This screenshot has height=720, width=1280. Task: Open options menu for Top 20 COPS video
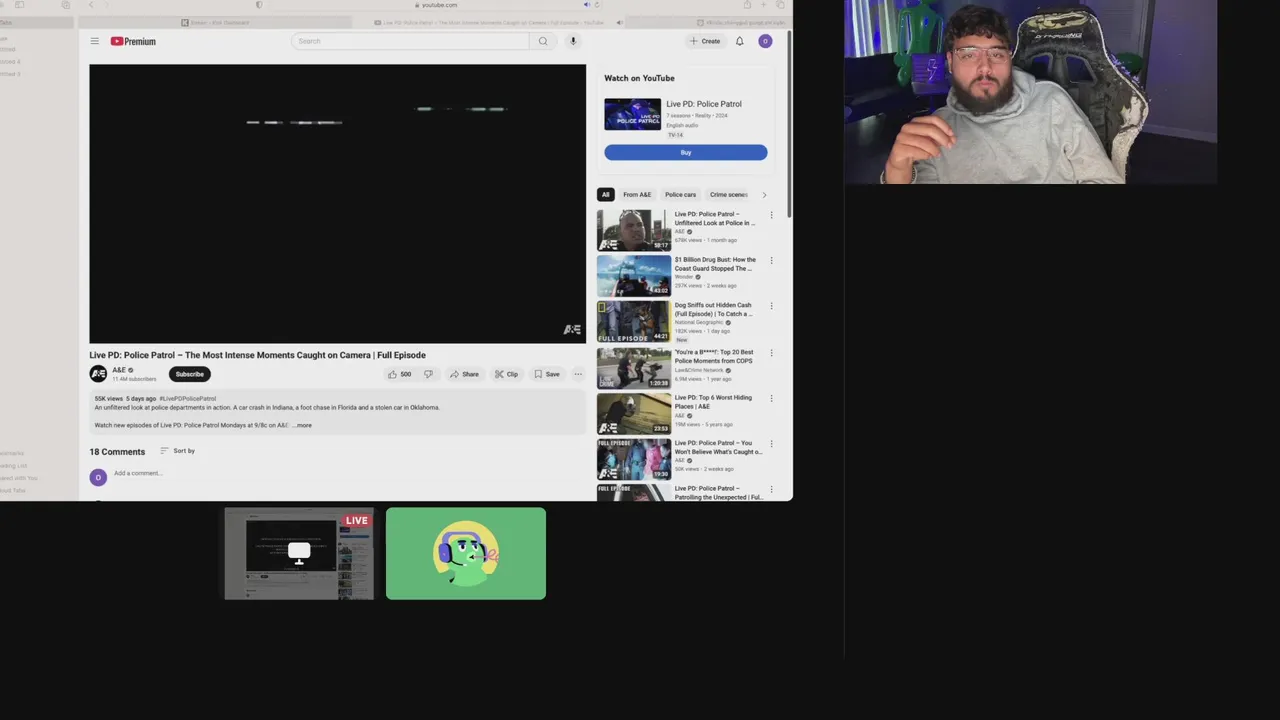(x=771, y=353)
